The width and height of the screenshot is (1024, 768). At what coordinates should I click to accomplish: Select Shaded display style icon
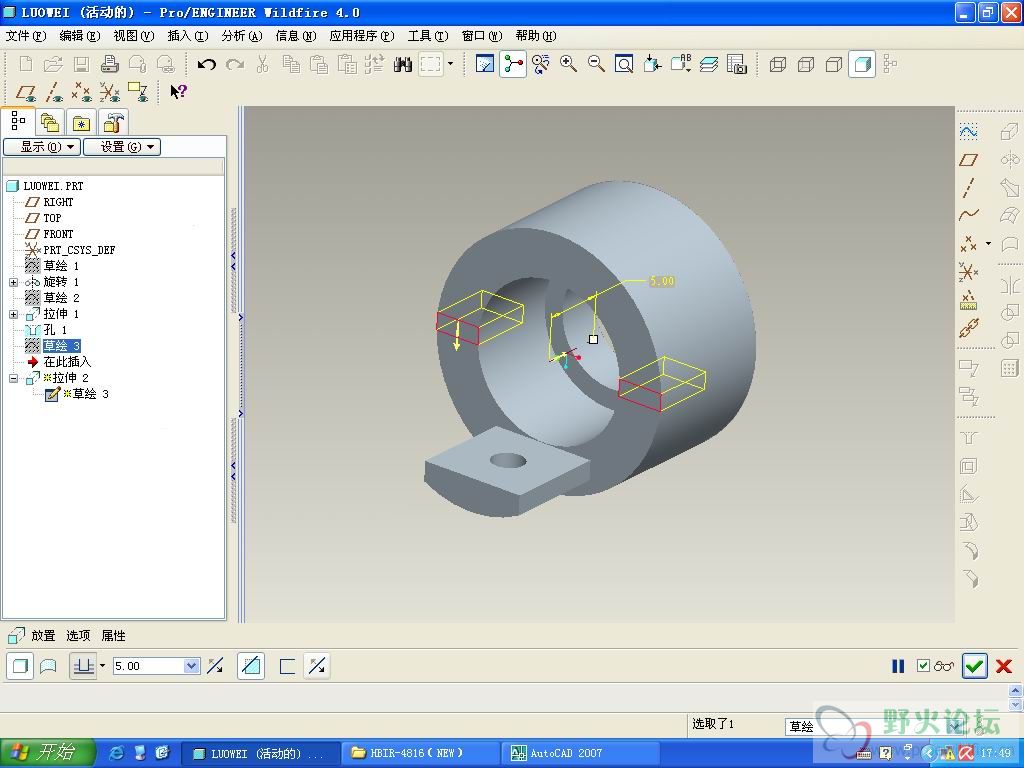tap(862, 64)
